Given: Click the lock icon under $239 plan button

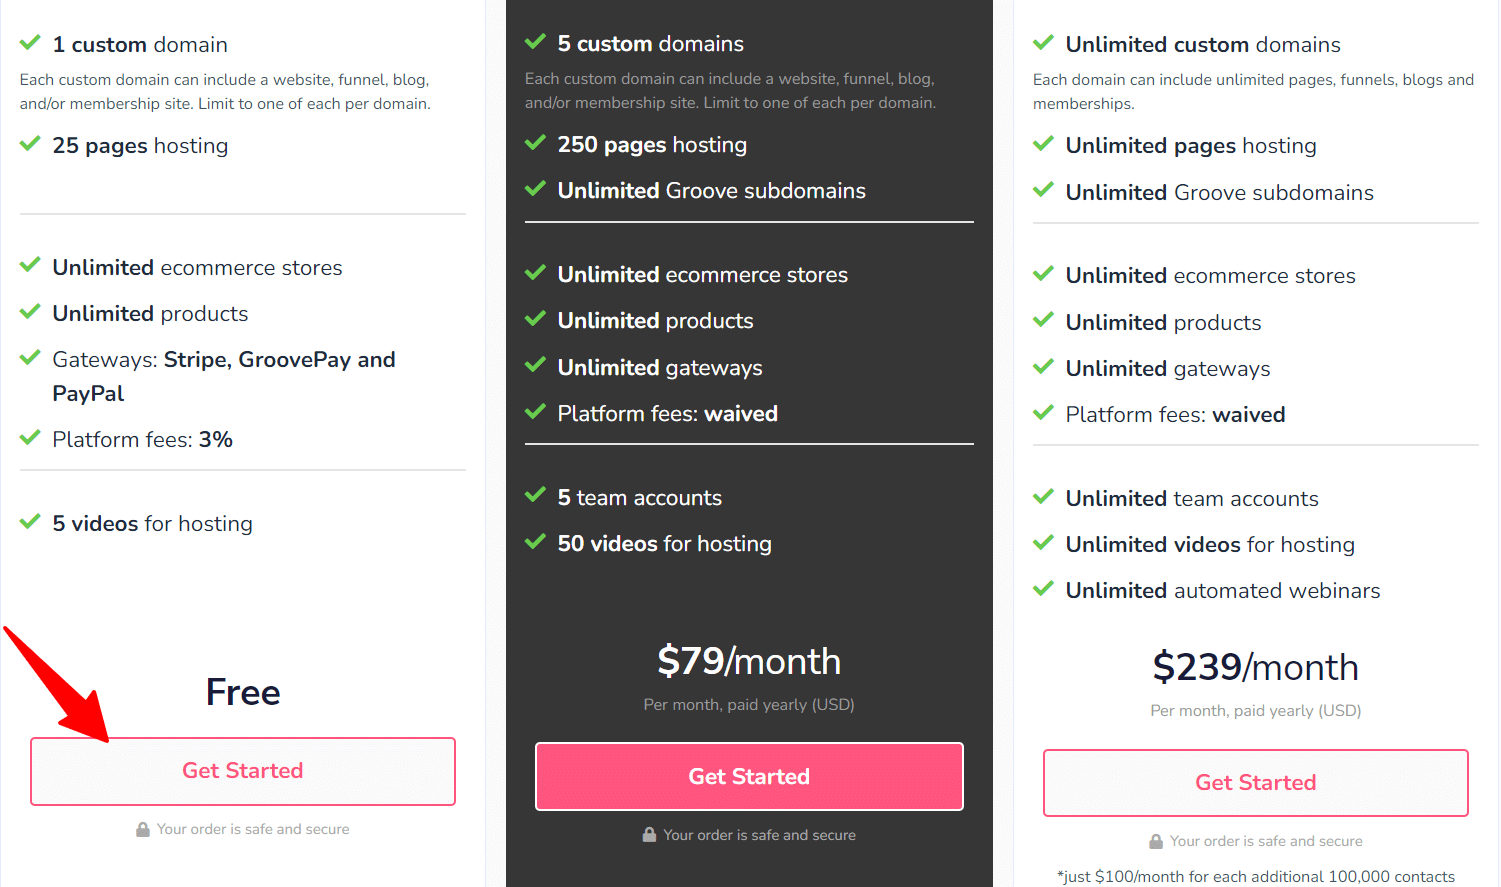Looking at the screenshot, I should tap(1156, 841).
